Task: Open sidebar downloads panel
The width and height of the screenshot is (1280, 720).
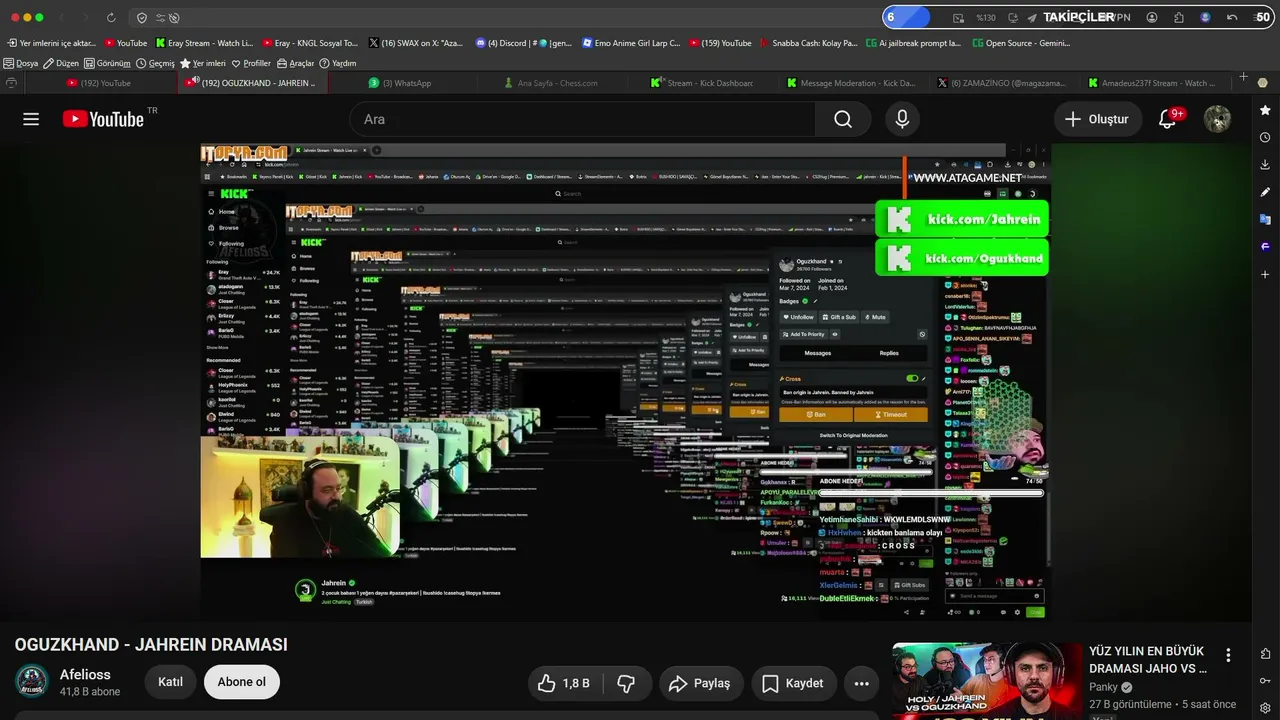Action: (1265, 164)
